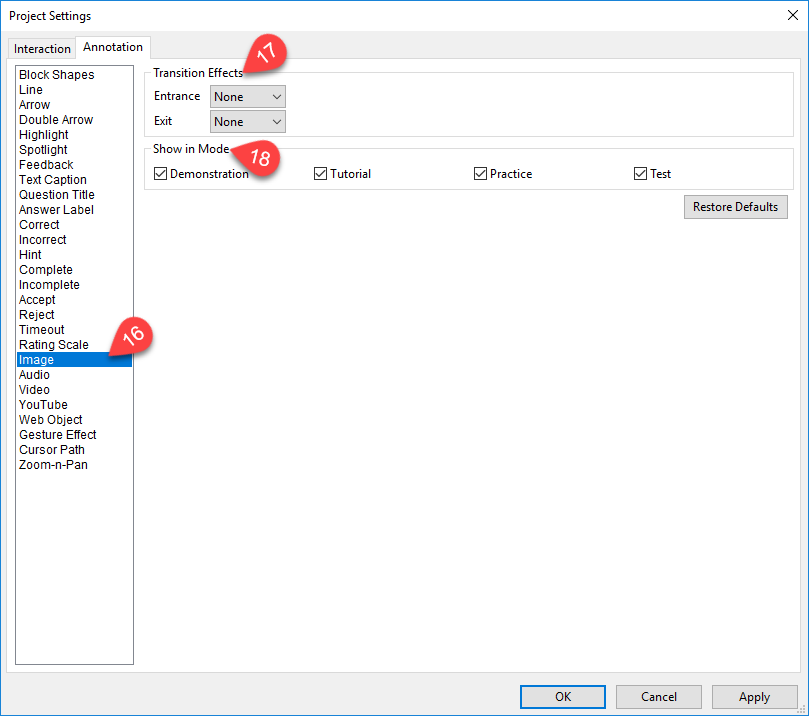Click the Restore Defaults button

(735, 207)
